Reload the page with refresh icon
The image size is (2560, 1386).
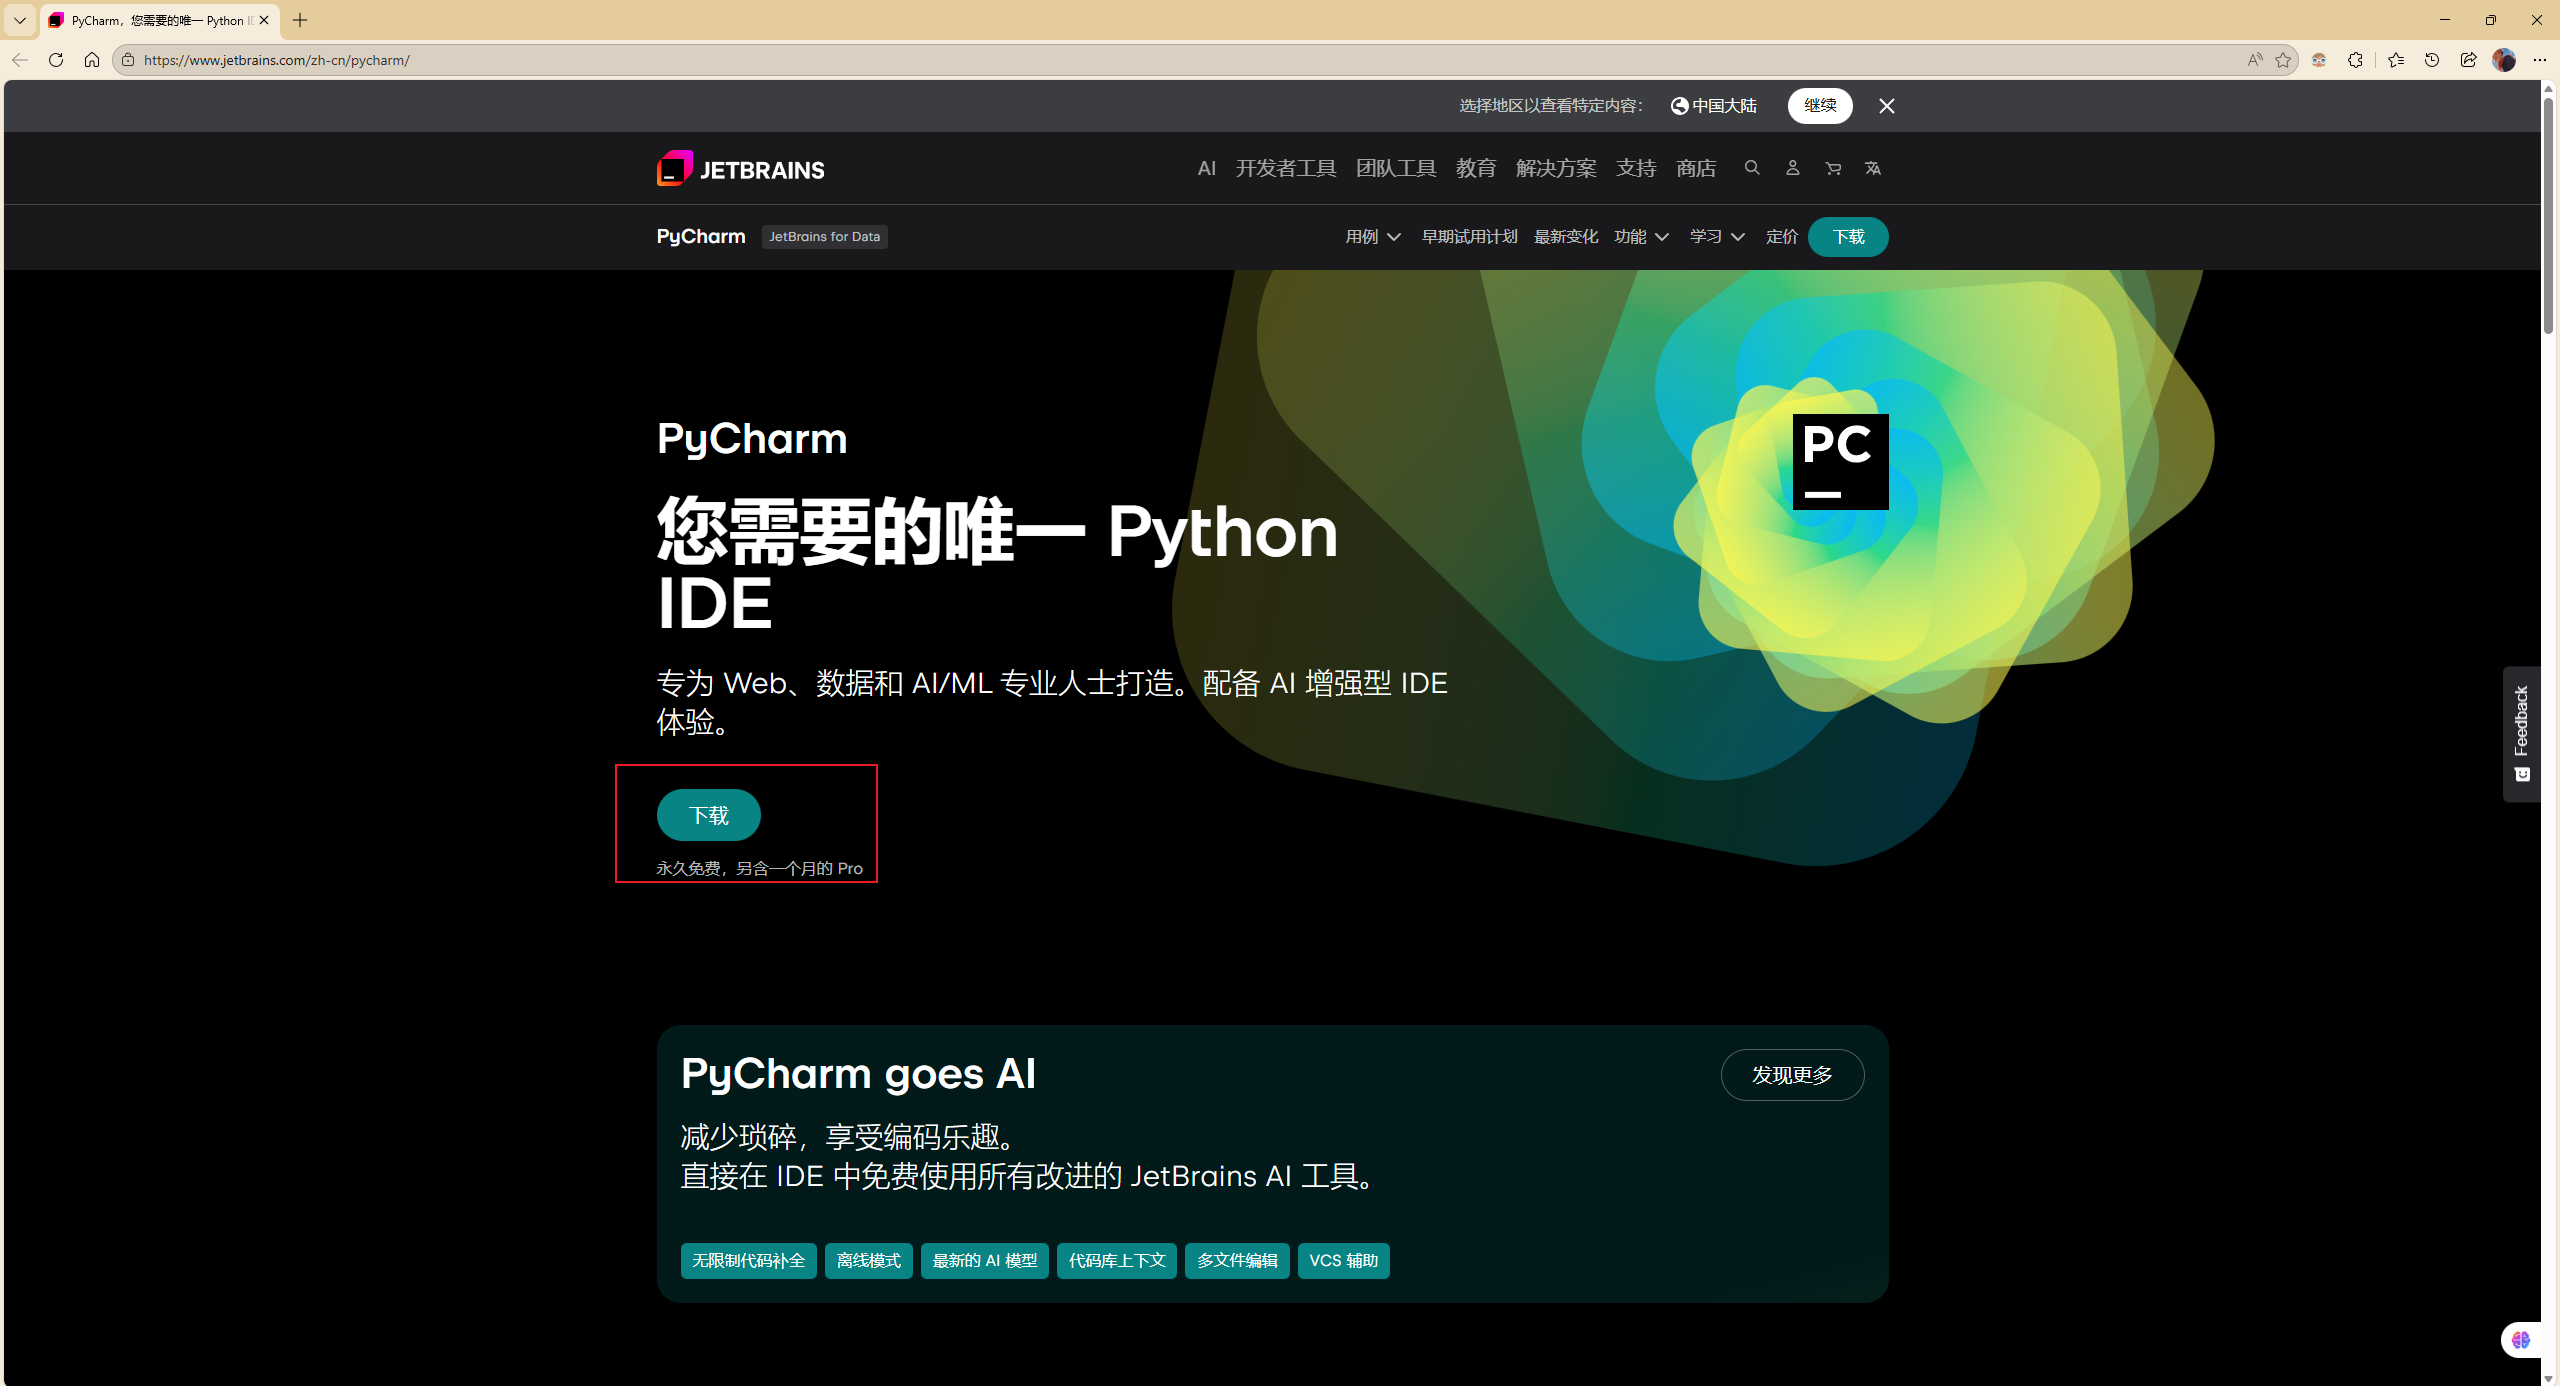[56, 60]
